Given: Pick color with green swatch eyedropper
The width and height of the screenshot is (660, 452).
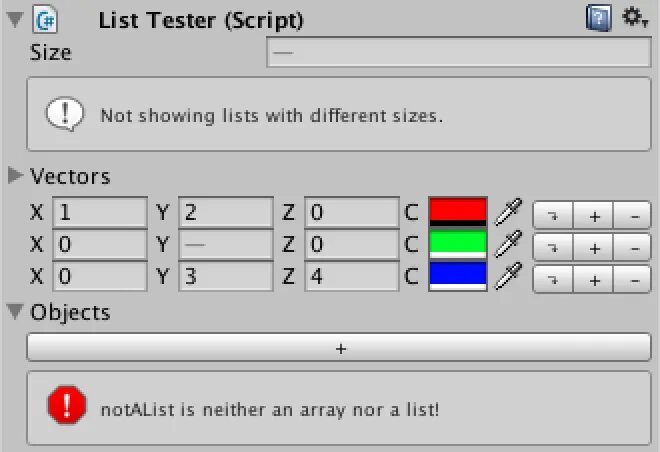Looking at the screenshot, I should point(508,244).
